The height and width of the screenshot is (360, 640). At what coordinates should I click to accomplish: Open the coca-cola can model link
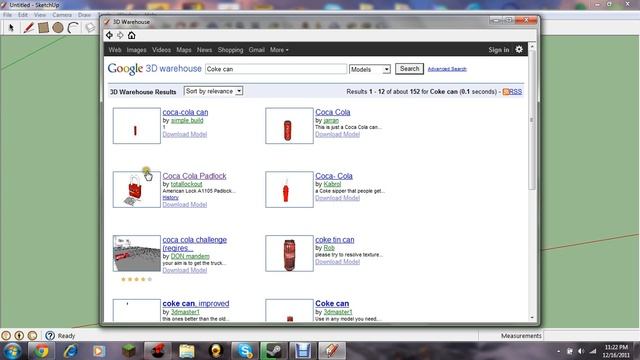[185, 112]
